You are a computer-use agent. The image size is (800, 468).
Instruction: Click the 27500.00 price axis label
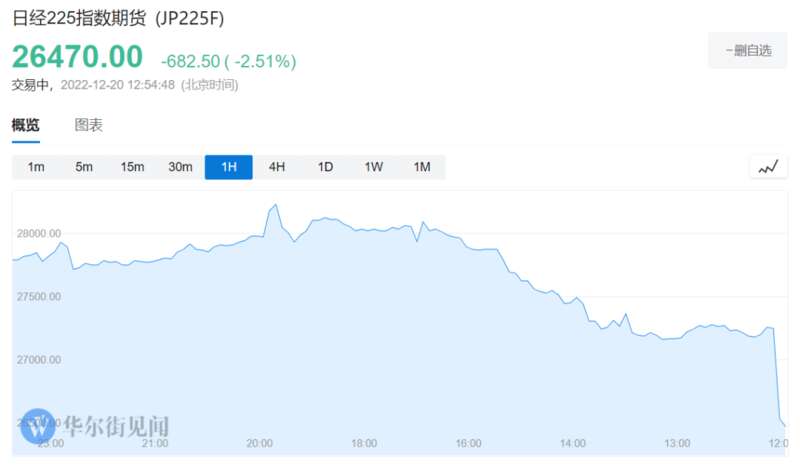39,297
